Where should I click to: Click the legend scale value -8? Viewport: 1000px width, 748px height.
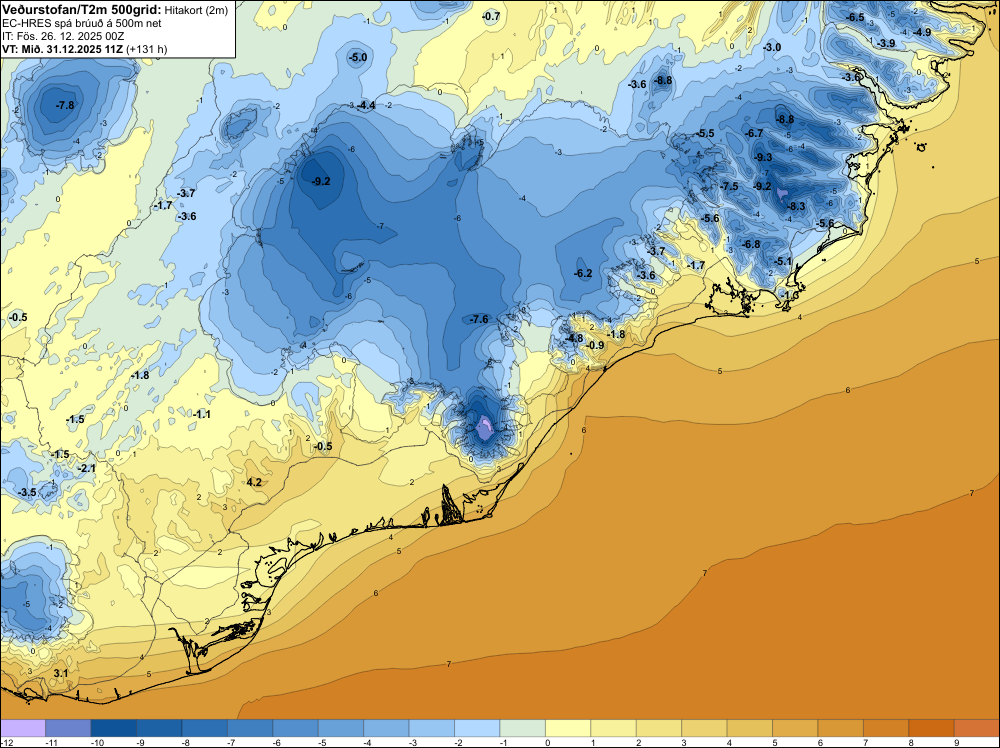[184, 742]
